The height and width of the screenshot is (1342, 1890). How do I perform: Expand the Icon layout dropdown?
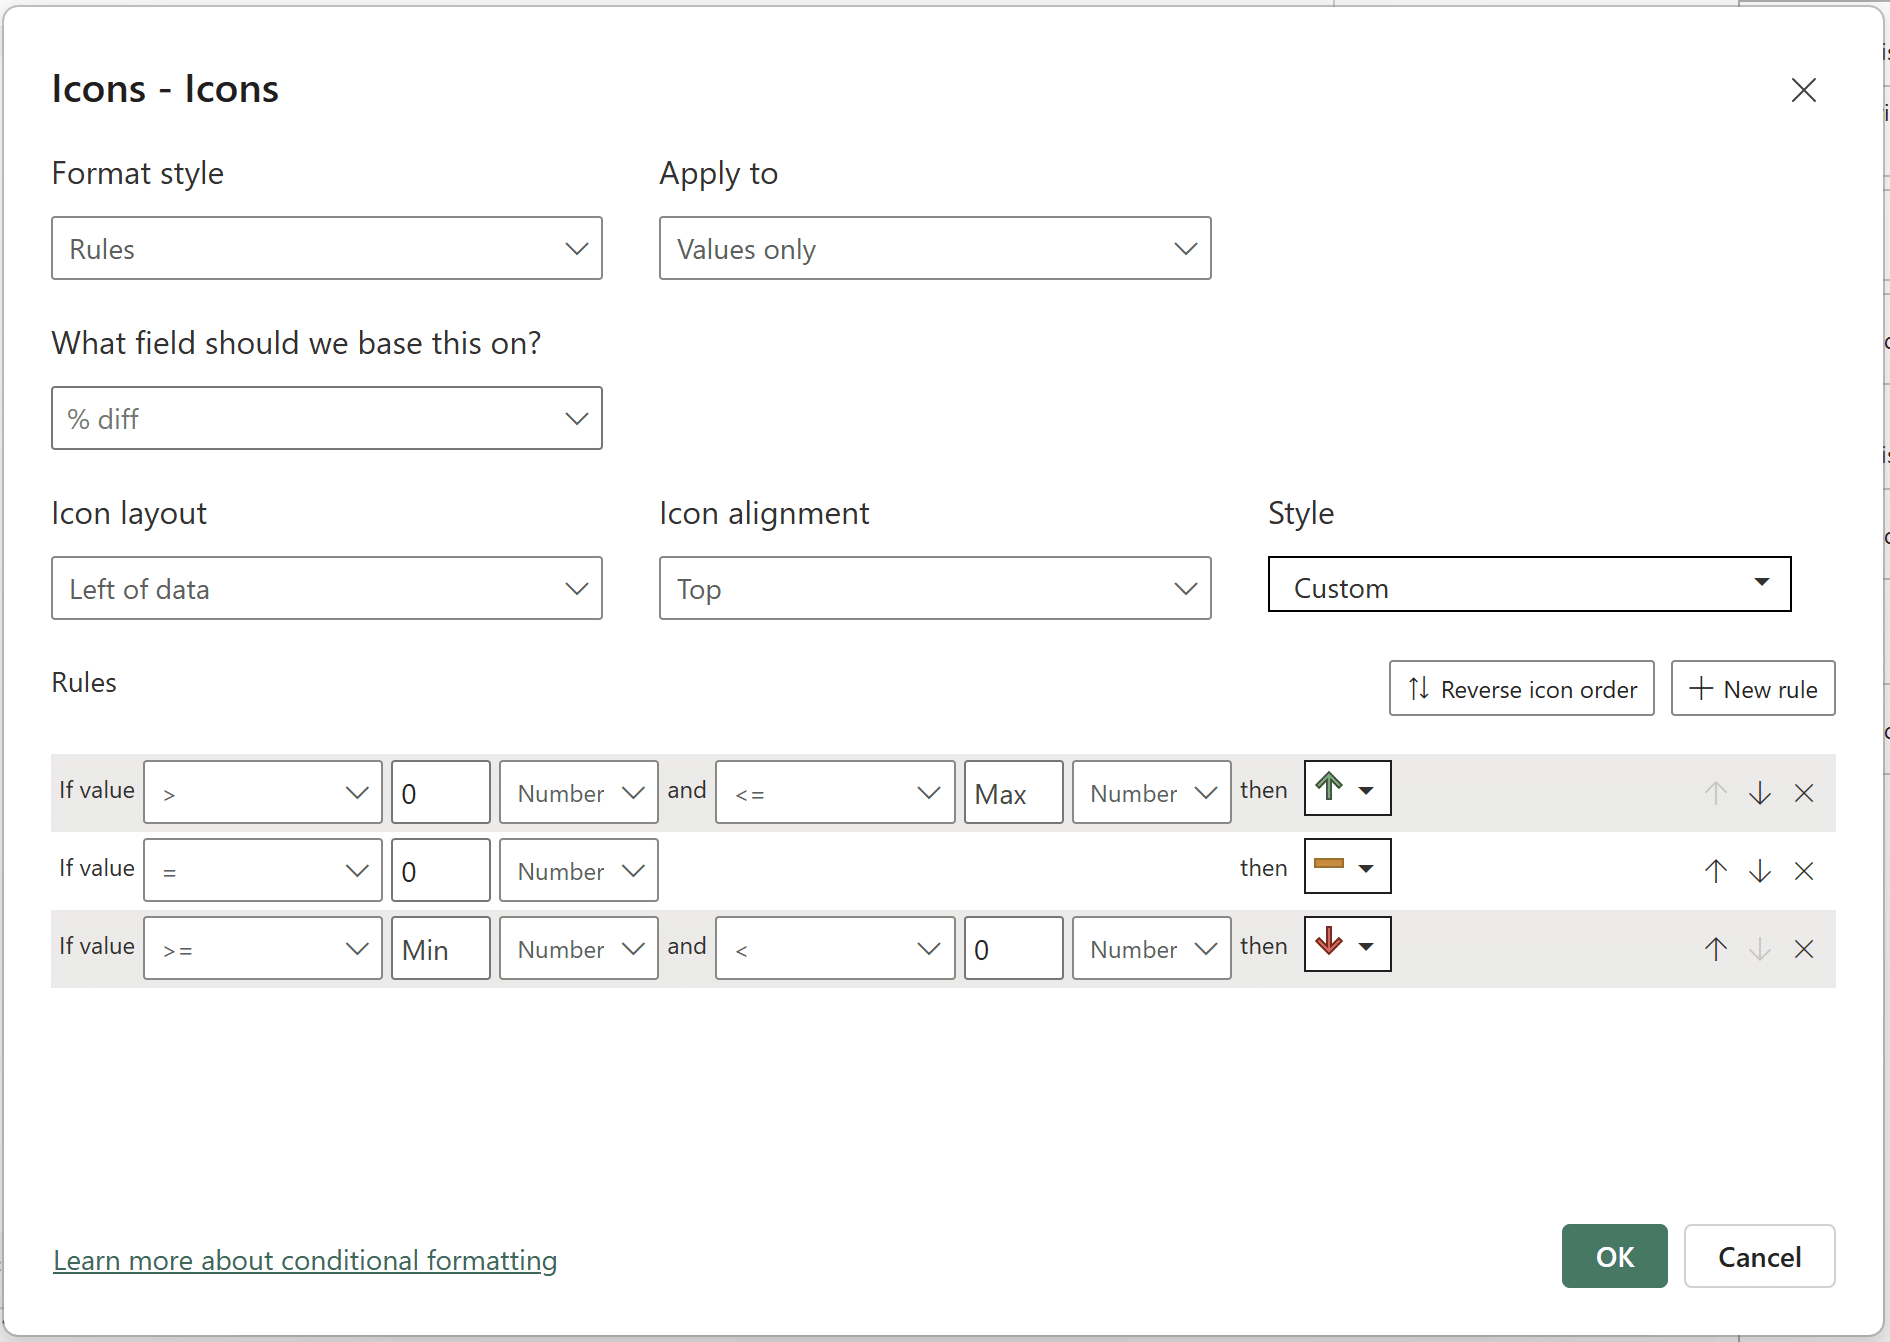coord(326,588)
